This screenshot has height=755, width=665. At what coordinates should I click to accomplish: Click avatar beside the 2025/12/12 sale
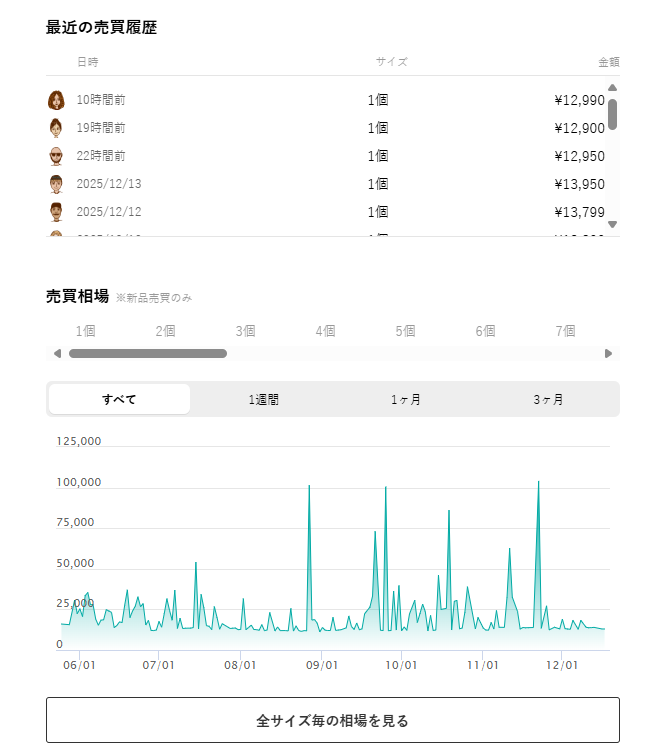pos(56,212)
